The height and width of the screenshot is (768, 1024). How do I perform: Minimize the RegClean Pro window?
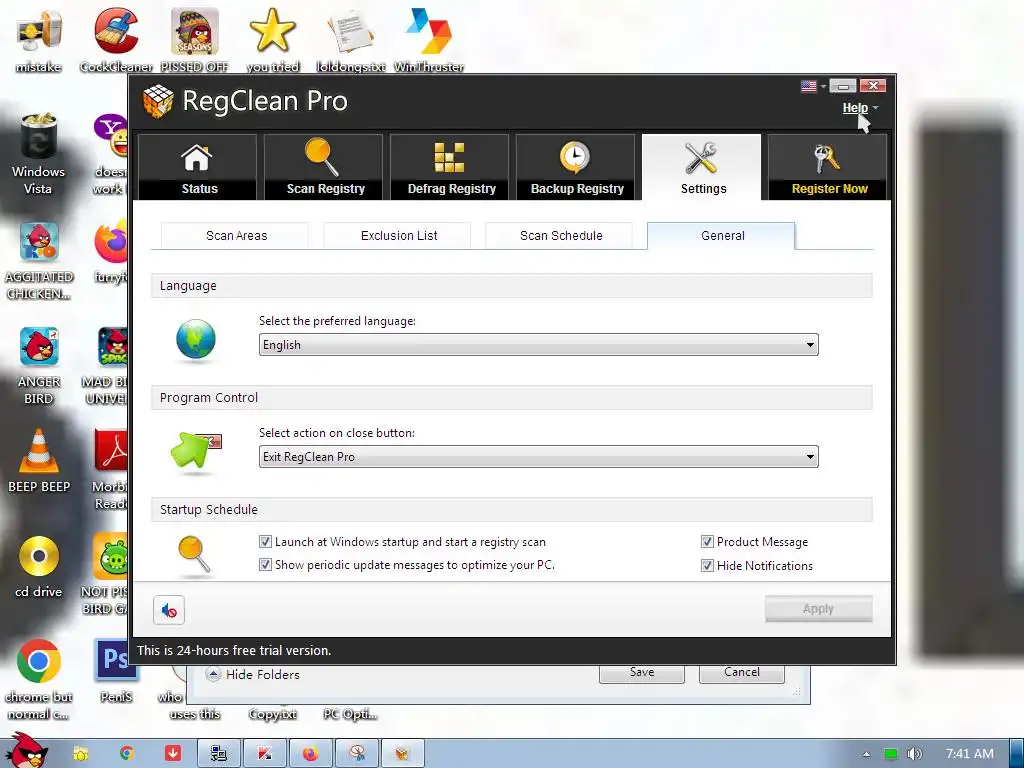tap(843, 86)
